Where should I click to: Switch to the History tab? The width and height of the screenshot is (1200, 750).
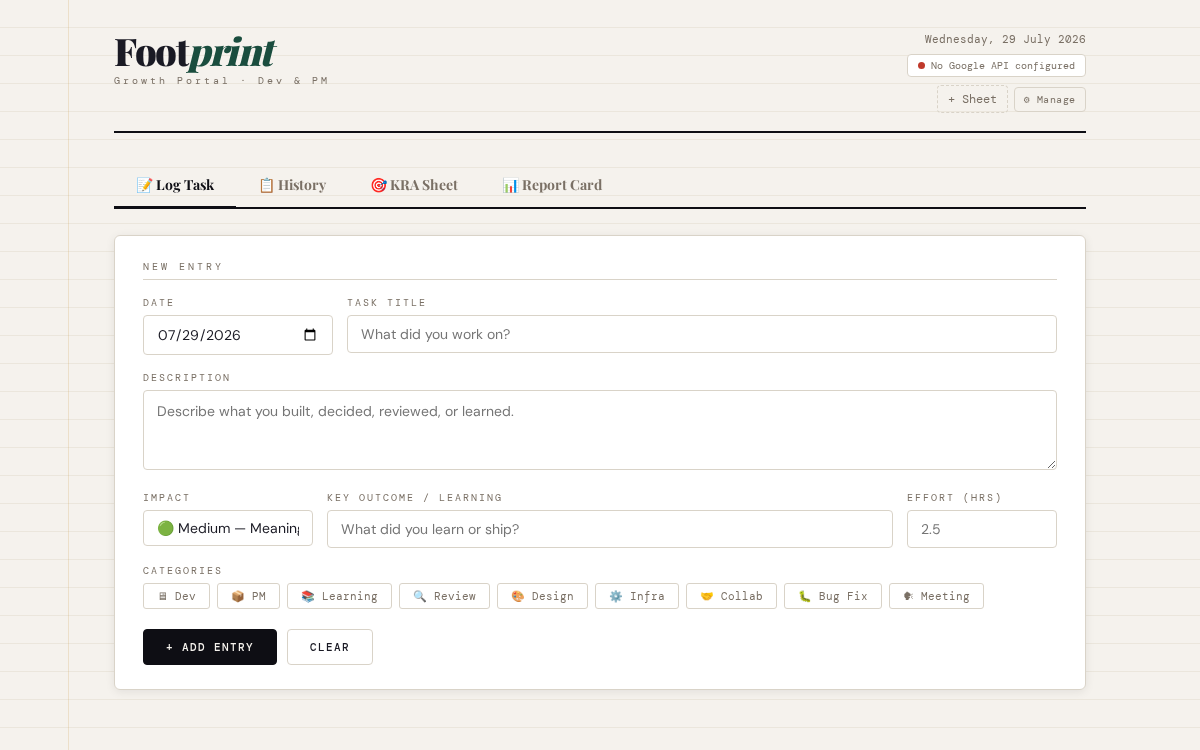tap(292, 185)
